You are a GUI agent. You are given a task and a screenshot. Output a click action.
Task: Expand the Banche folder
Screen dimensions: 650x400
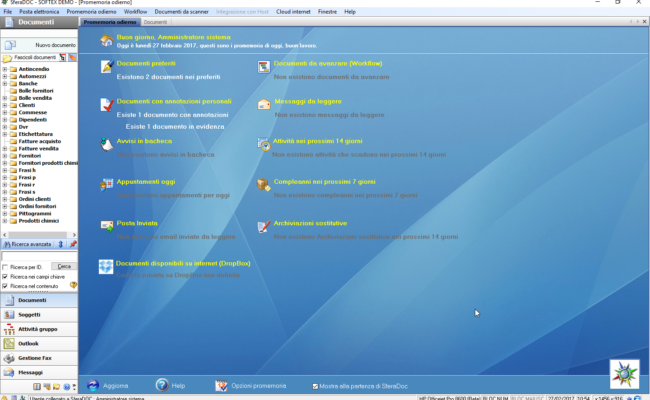tap(5, 84)
